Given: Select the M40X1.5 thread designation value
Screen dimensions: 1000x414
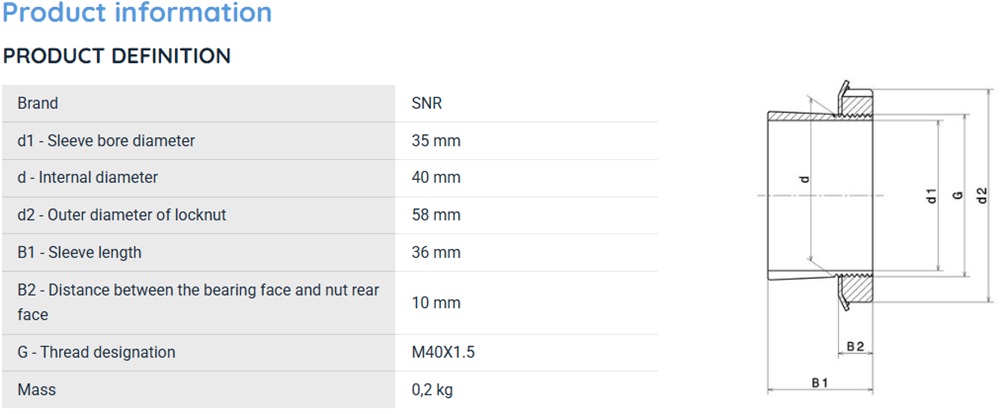Looking at the screenshot, I should 443,352.
